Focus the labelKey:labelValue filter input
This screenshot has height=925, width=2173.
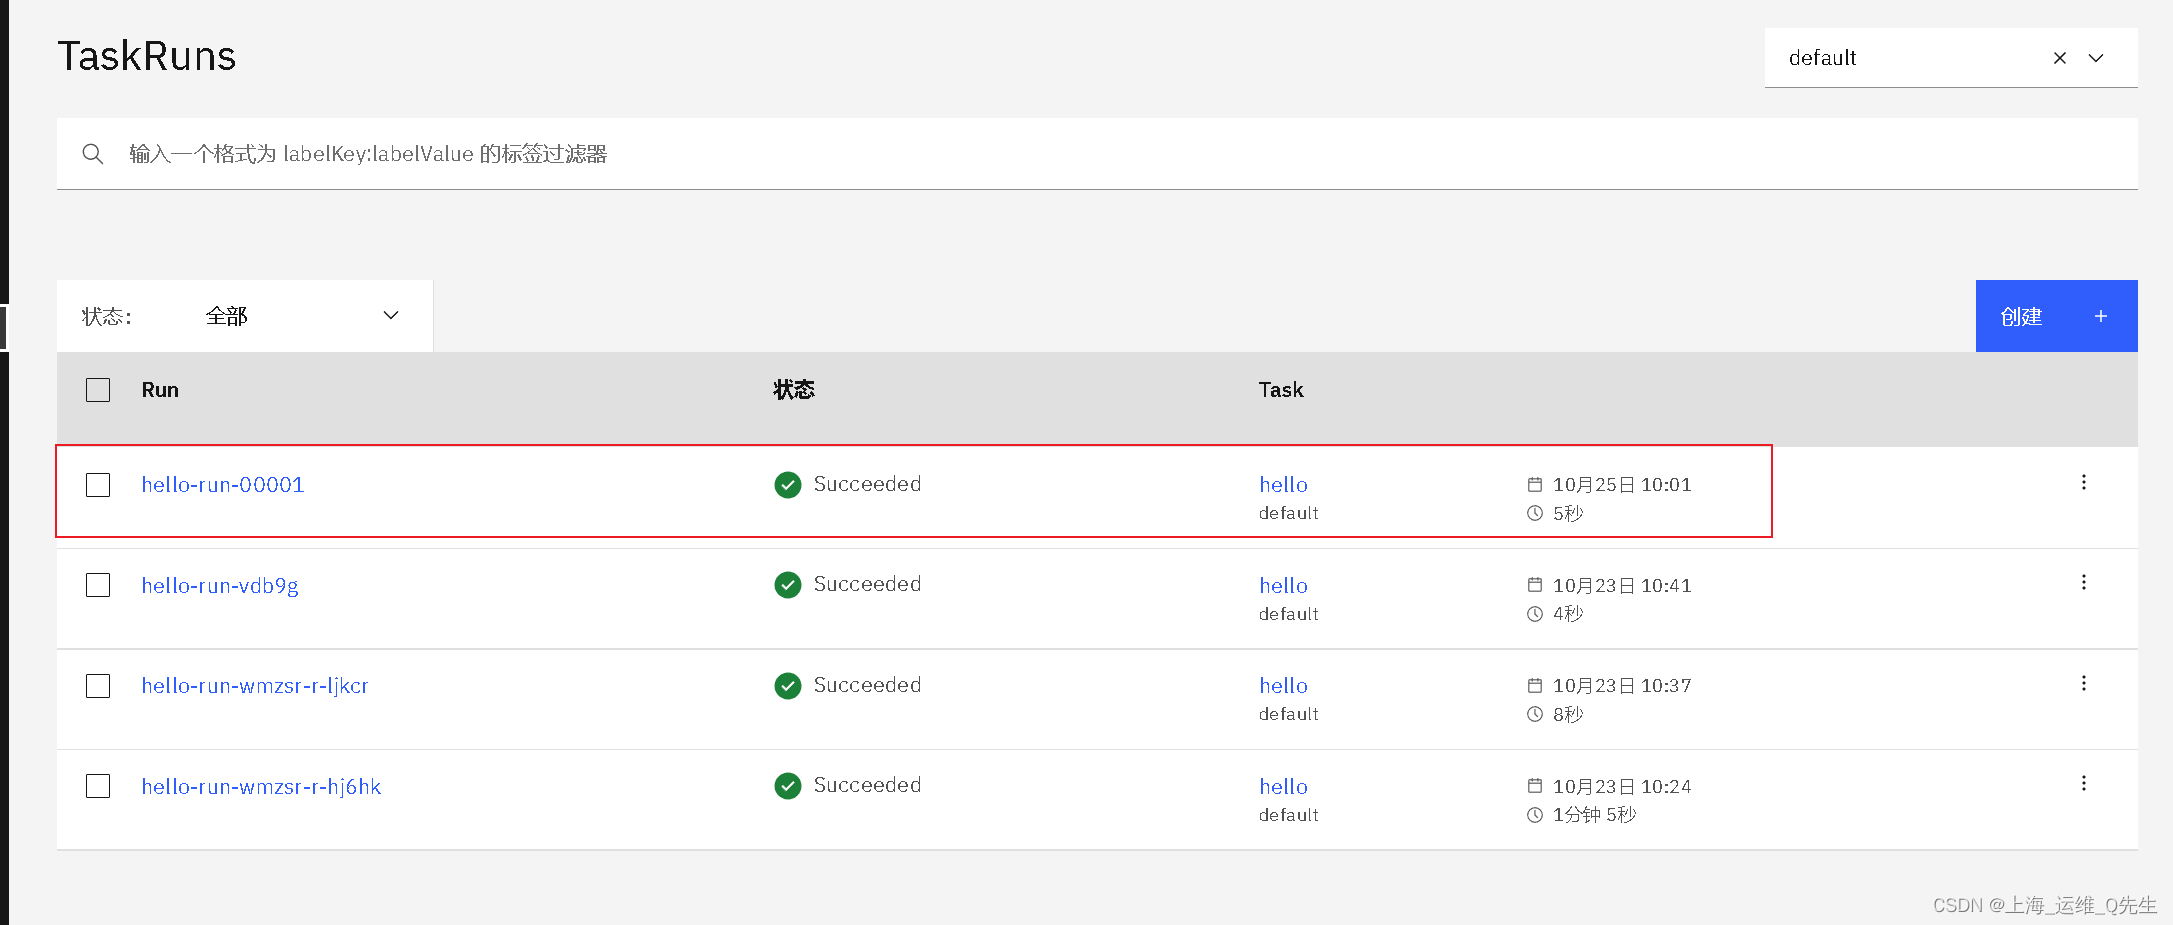point(1097,154)
